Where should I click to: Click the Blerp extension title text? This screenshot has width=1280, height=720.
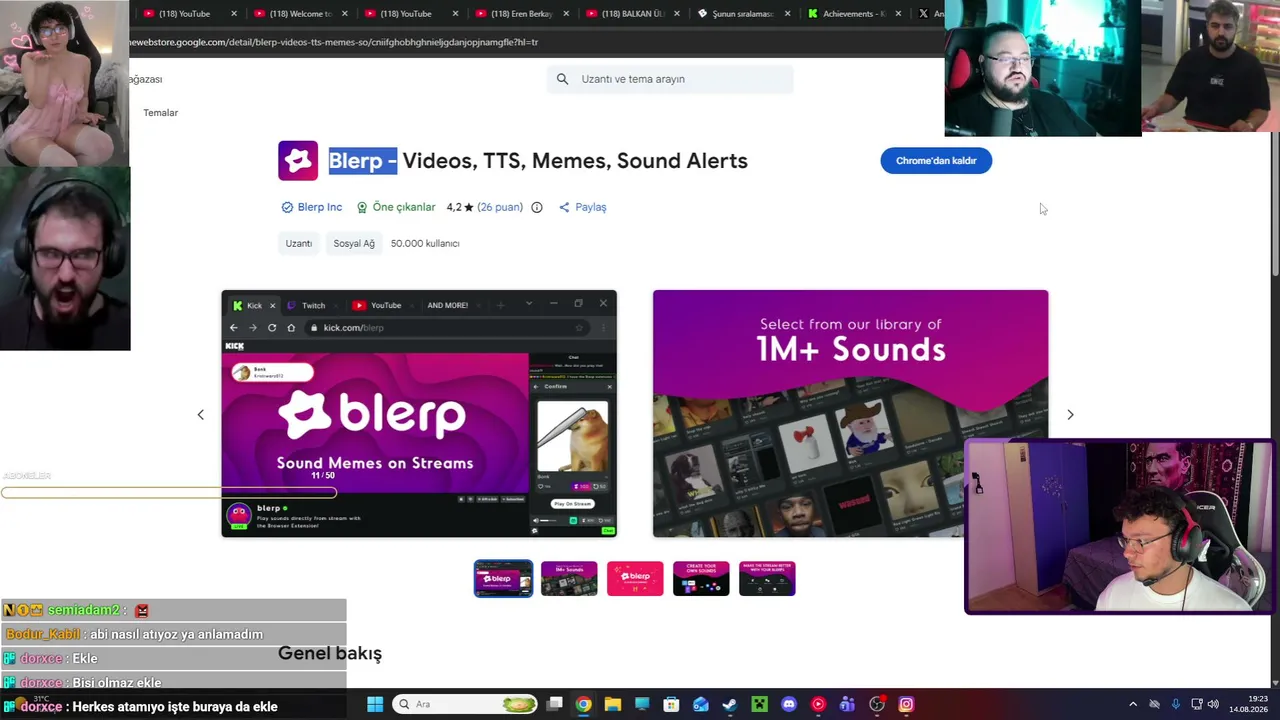coord(538,161)
